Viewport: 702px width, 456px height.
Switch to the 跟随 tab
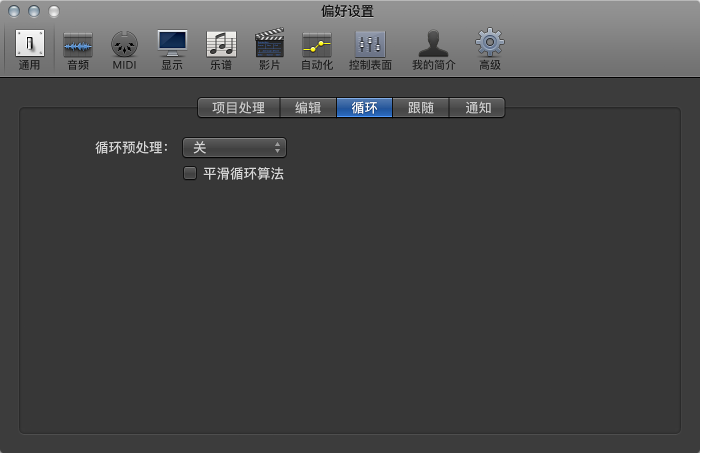[x=421, y=108]
